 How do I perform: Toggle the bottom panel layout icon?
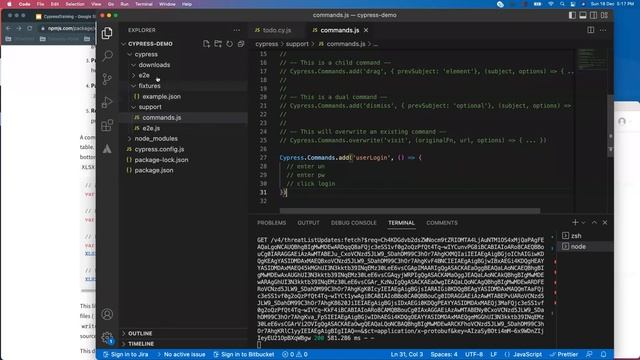(x=583, y=15)
